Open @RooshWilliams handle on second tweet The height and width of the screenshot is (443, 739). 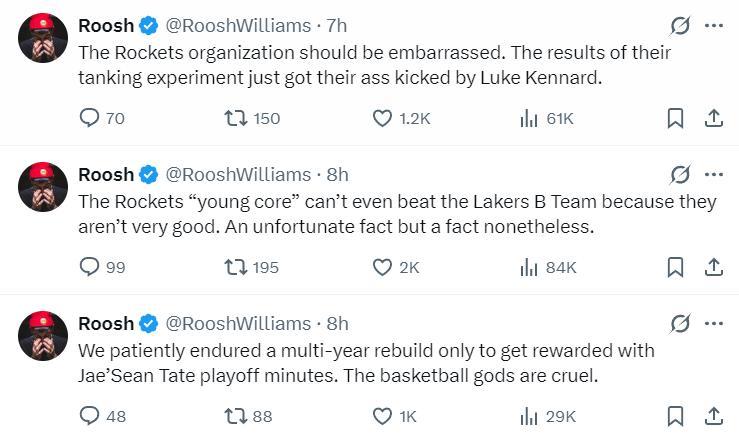[x=237, y=175]
